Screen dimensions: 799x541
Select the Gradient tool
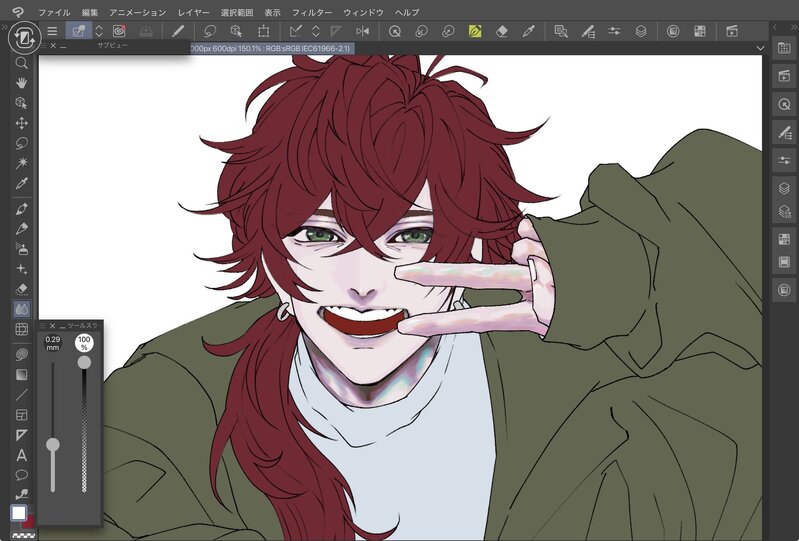click(21, 375)
